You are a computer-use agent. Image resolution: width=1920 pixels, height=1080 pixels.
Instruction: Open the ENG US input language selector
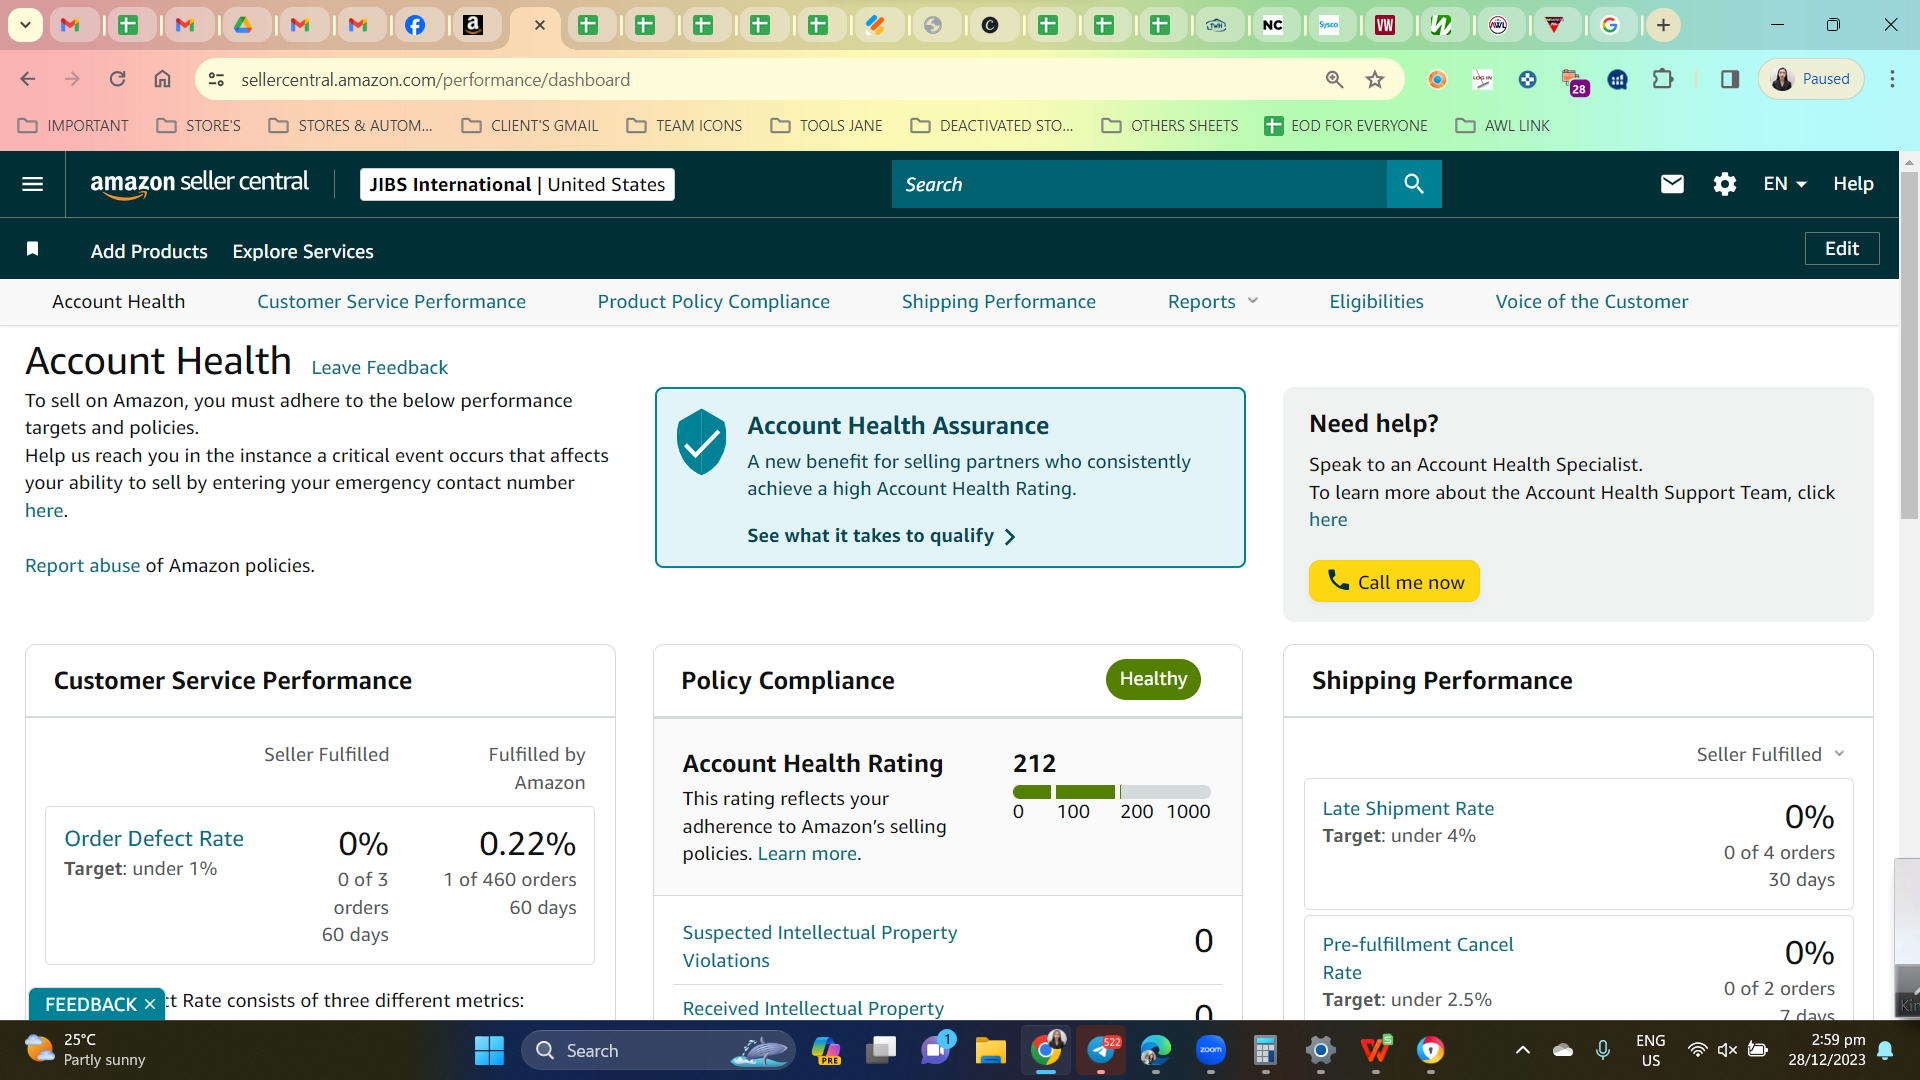1650,1050
